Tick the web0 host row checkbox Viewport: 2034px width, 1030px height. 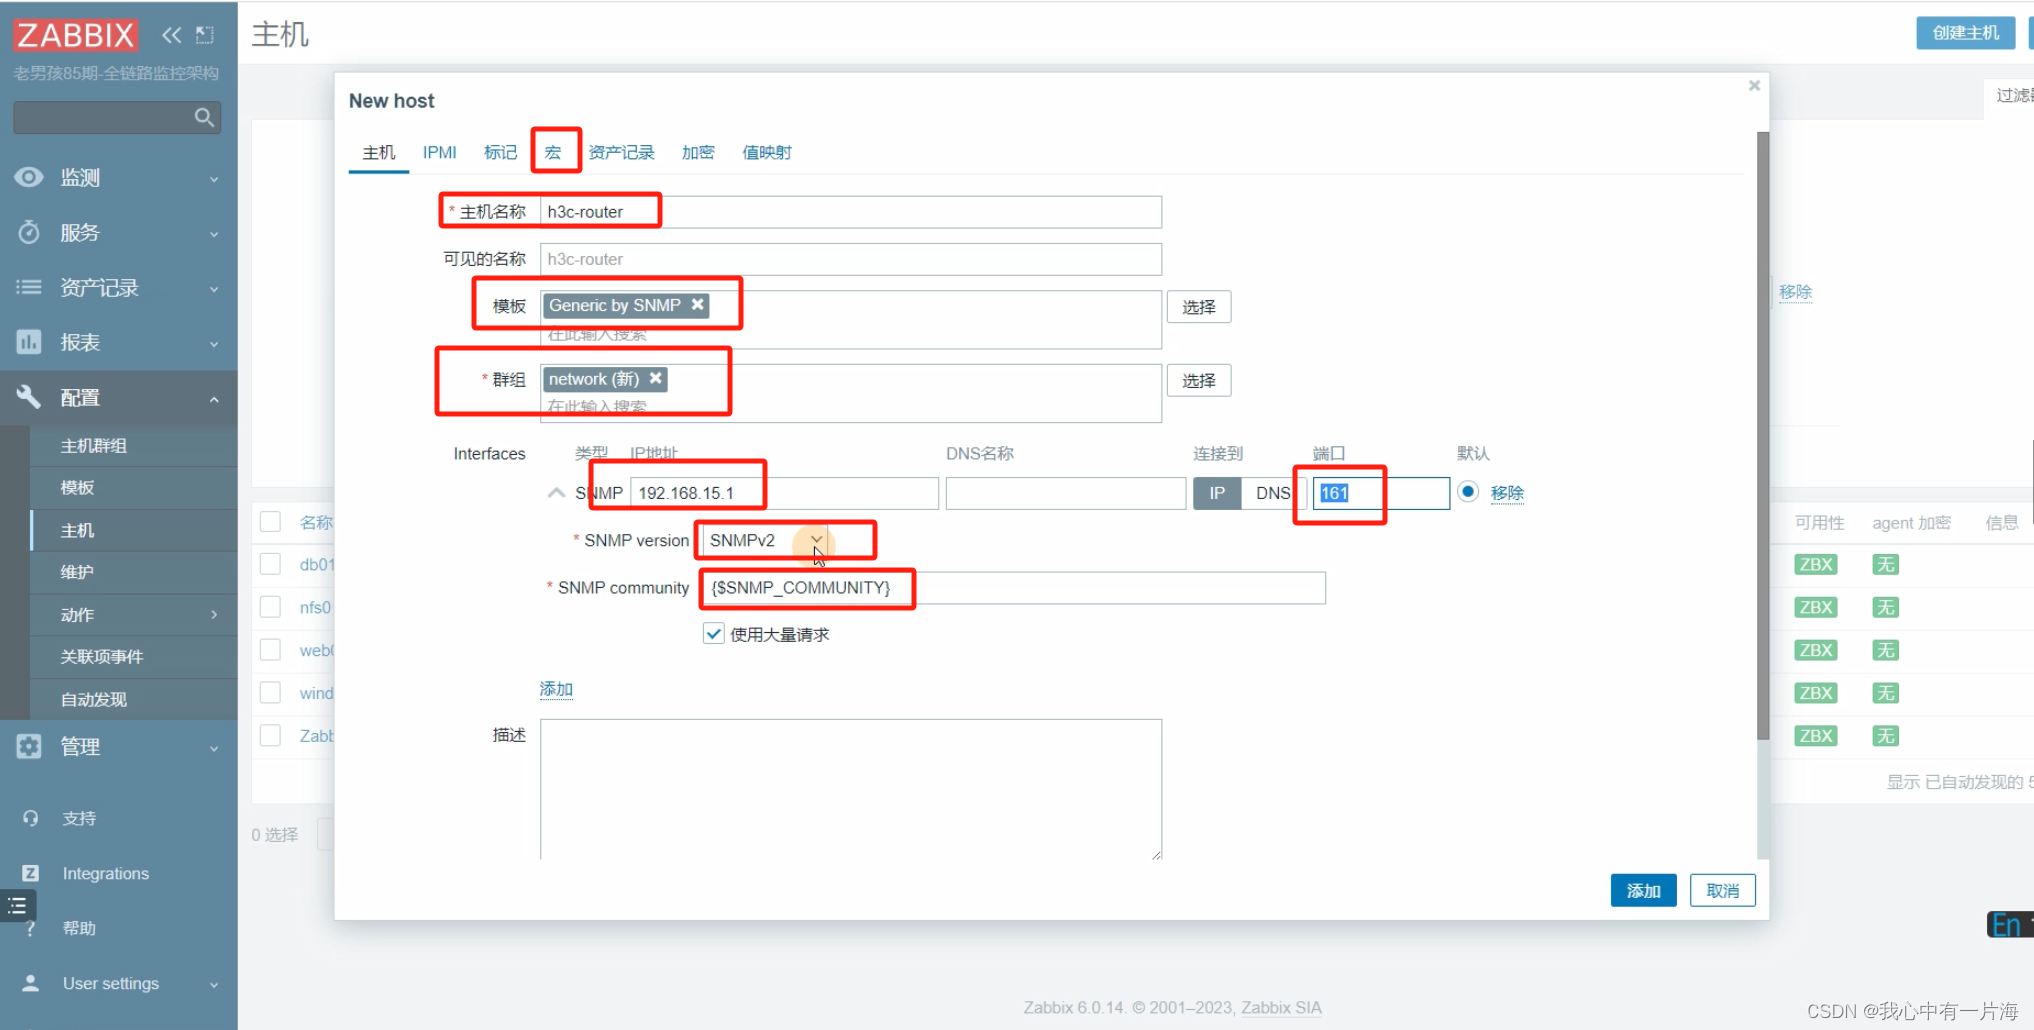pyautogui.click(x=270, y=650)
